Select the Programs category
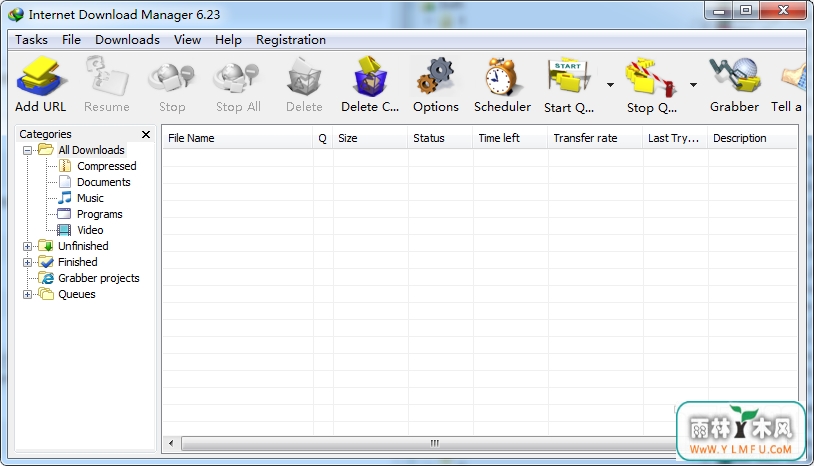 coord(99,214)
